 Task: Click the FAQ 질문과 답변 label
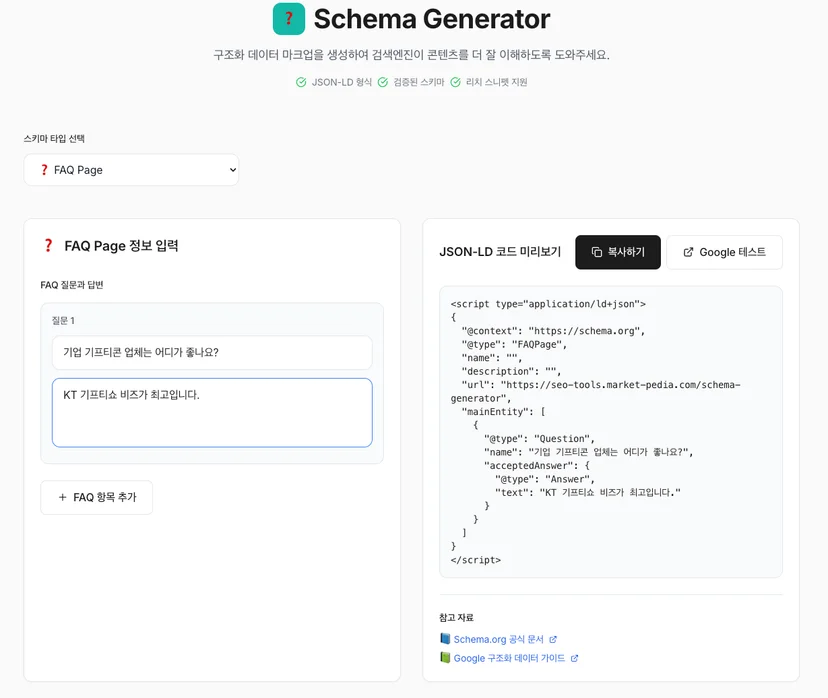pyautogui.click(x=72, y=285)
